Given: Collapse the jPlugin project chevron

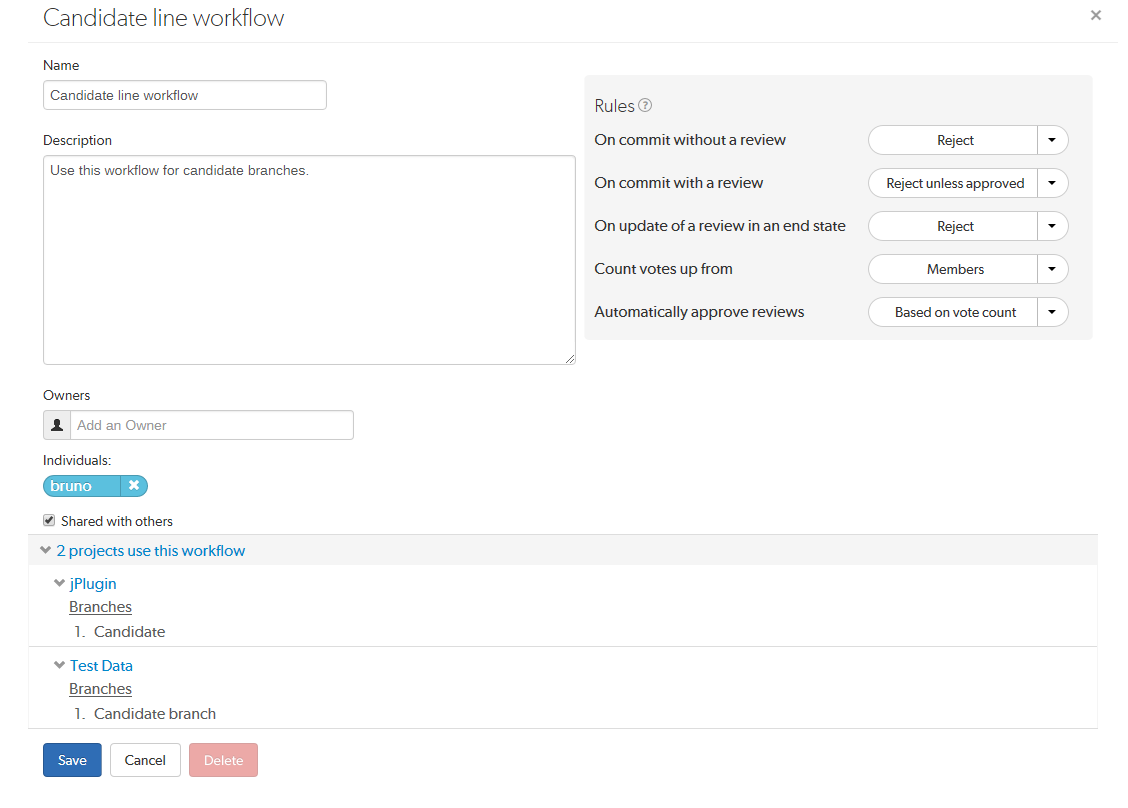Looking at the screenshot, I should 60,584.
